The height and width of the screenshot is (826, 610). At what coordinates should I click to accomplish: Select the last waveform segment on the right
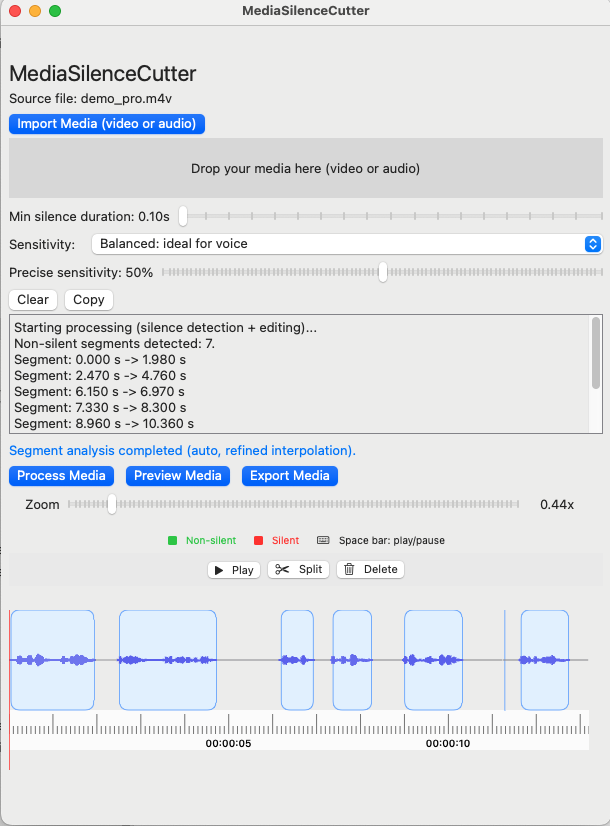coord(545,660)
